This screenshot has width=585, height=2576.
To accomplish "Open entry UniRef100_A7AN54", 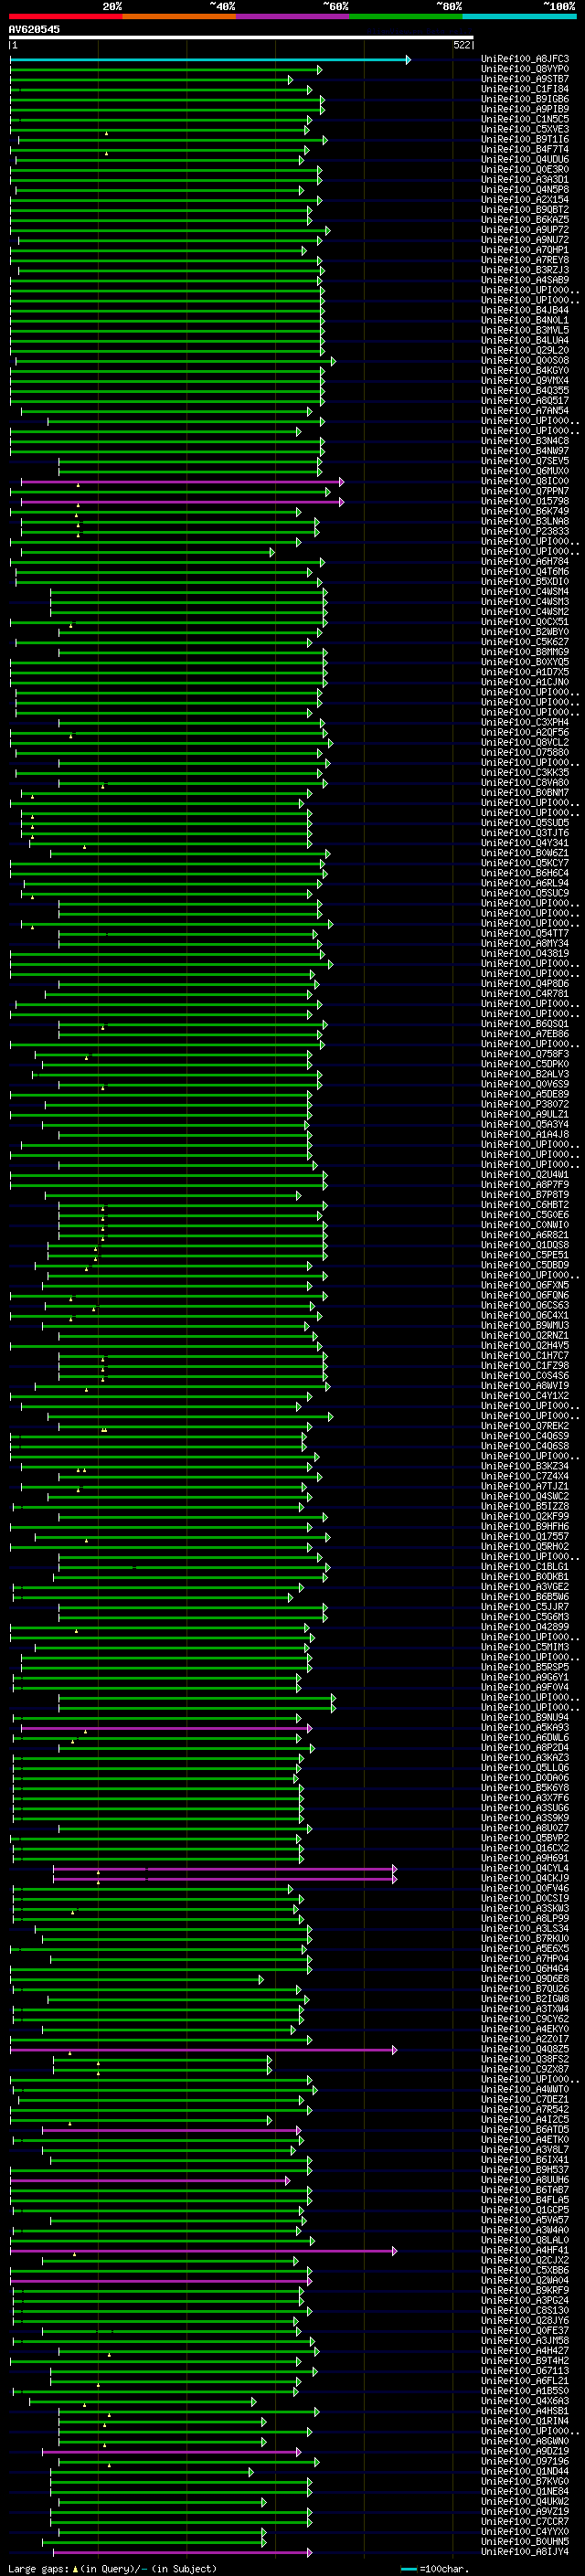I will click(525, 411).
